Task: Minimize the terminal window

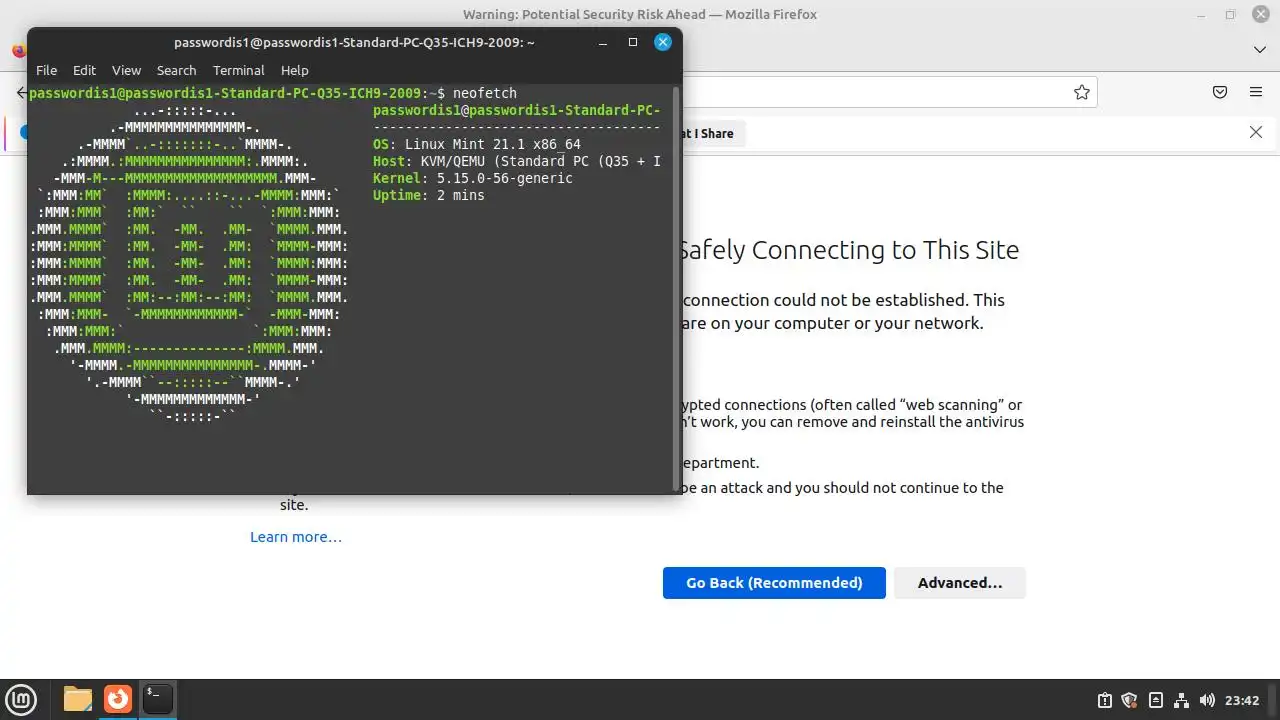Action: click(x=603, y=42)
